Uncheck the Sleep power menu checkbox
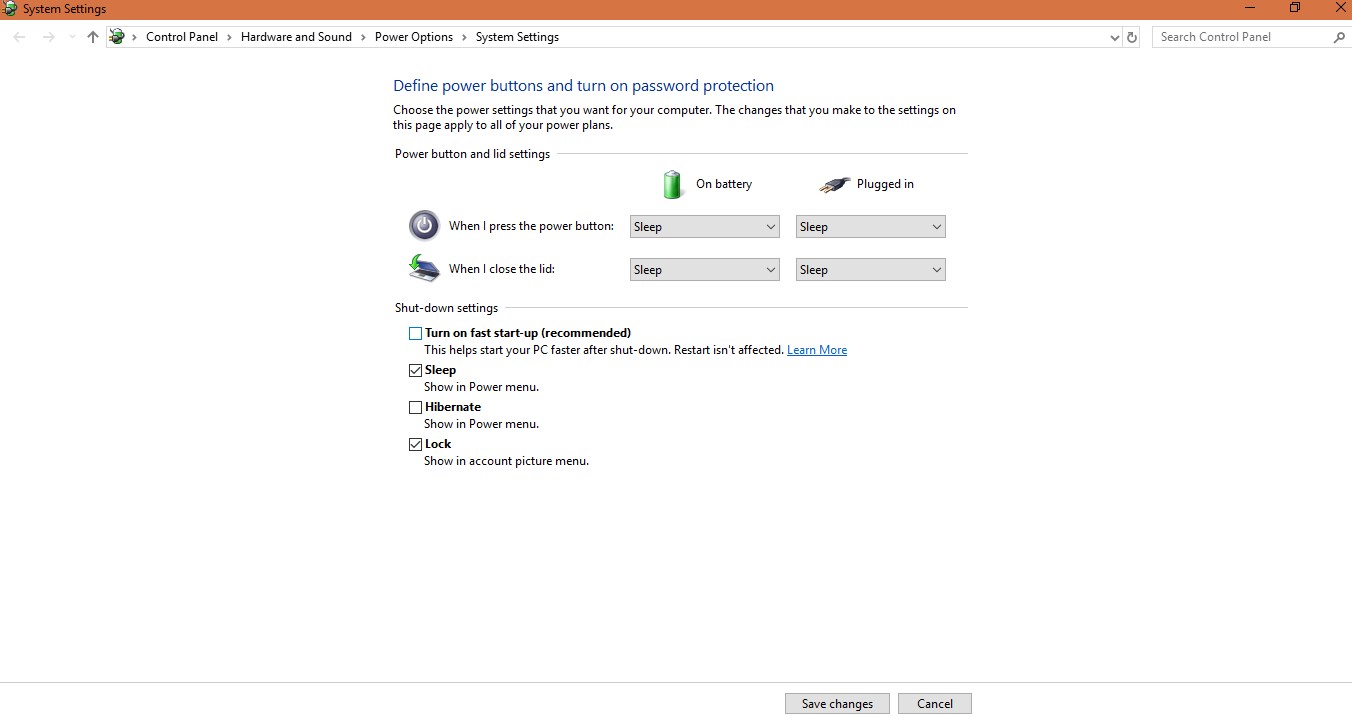Viewport: 1352px width, 717px height. tap(415, 370)
